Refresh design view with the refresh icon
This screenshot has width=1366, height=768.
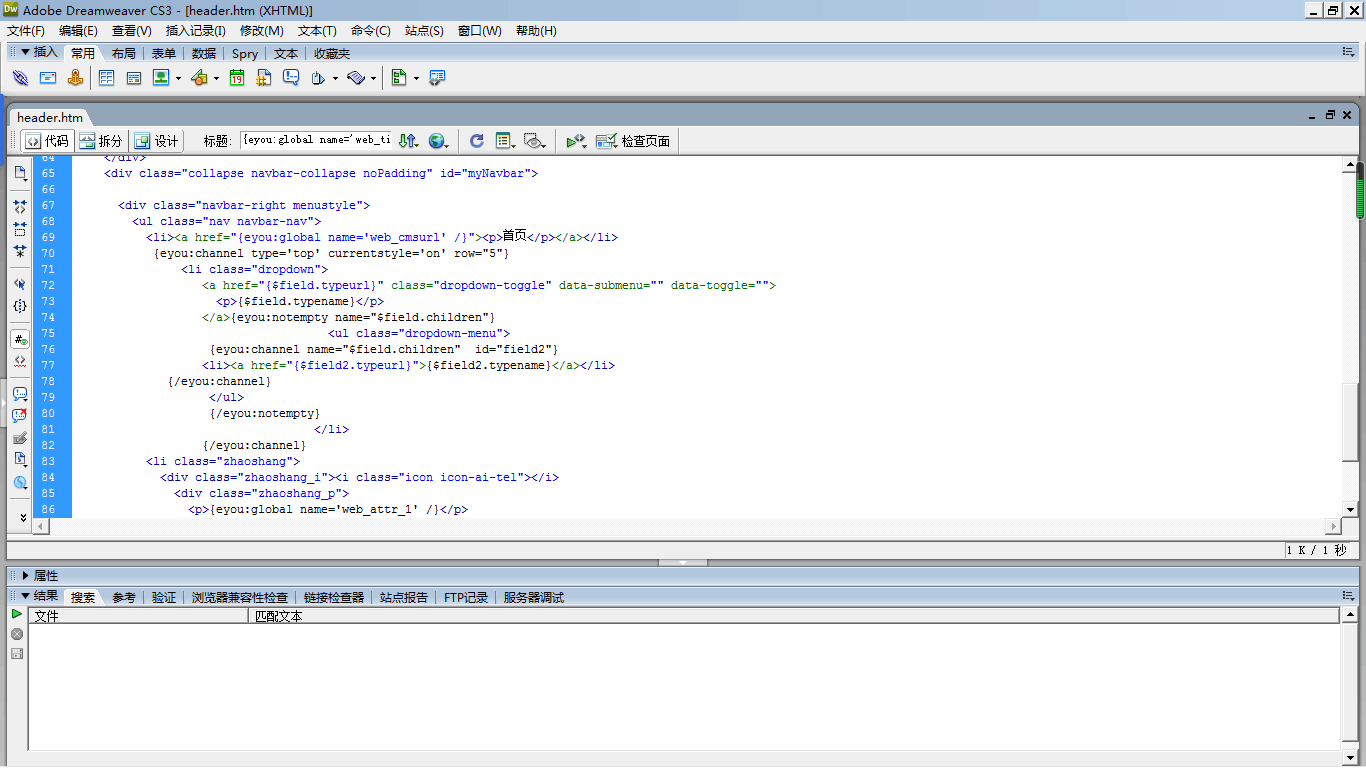click(x=477, y=141)
